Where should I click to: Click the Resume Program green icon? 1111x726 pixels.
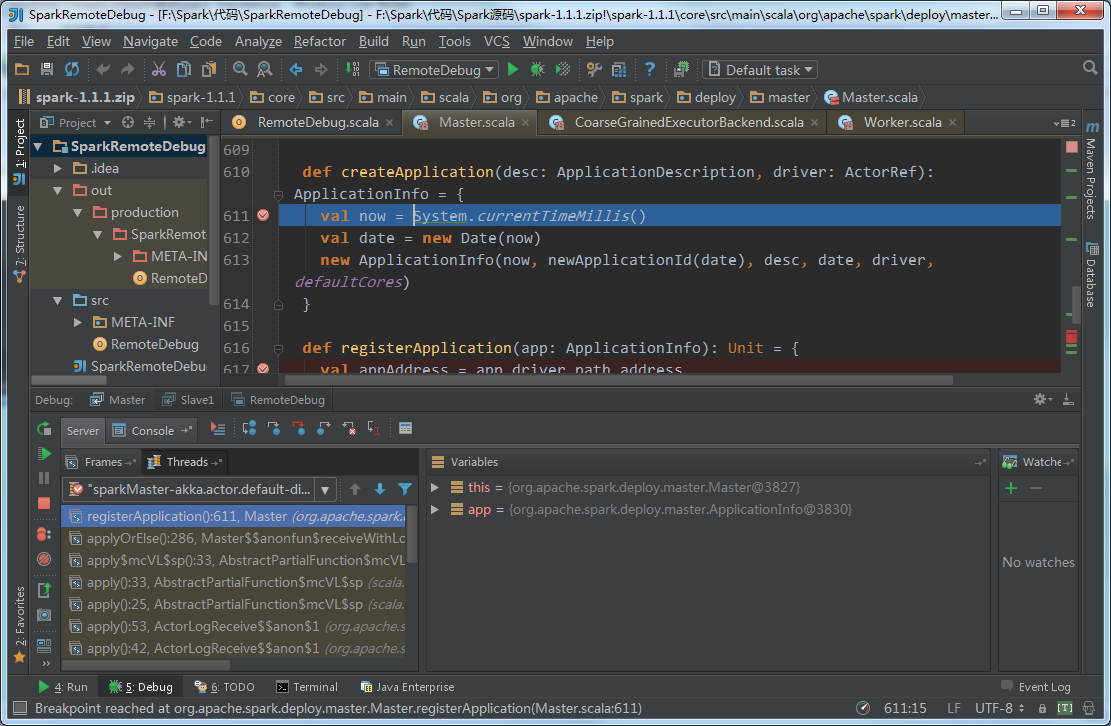pos(44,453)
